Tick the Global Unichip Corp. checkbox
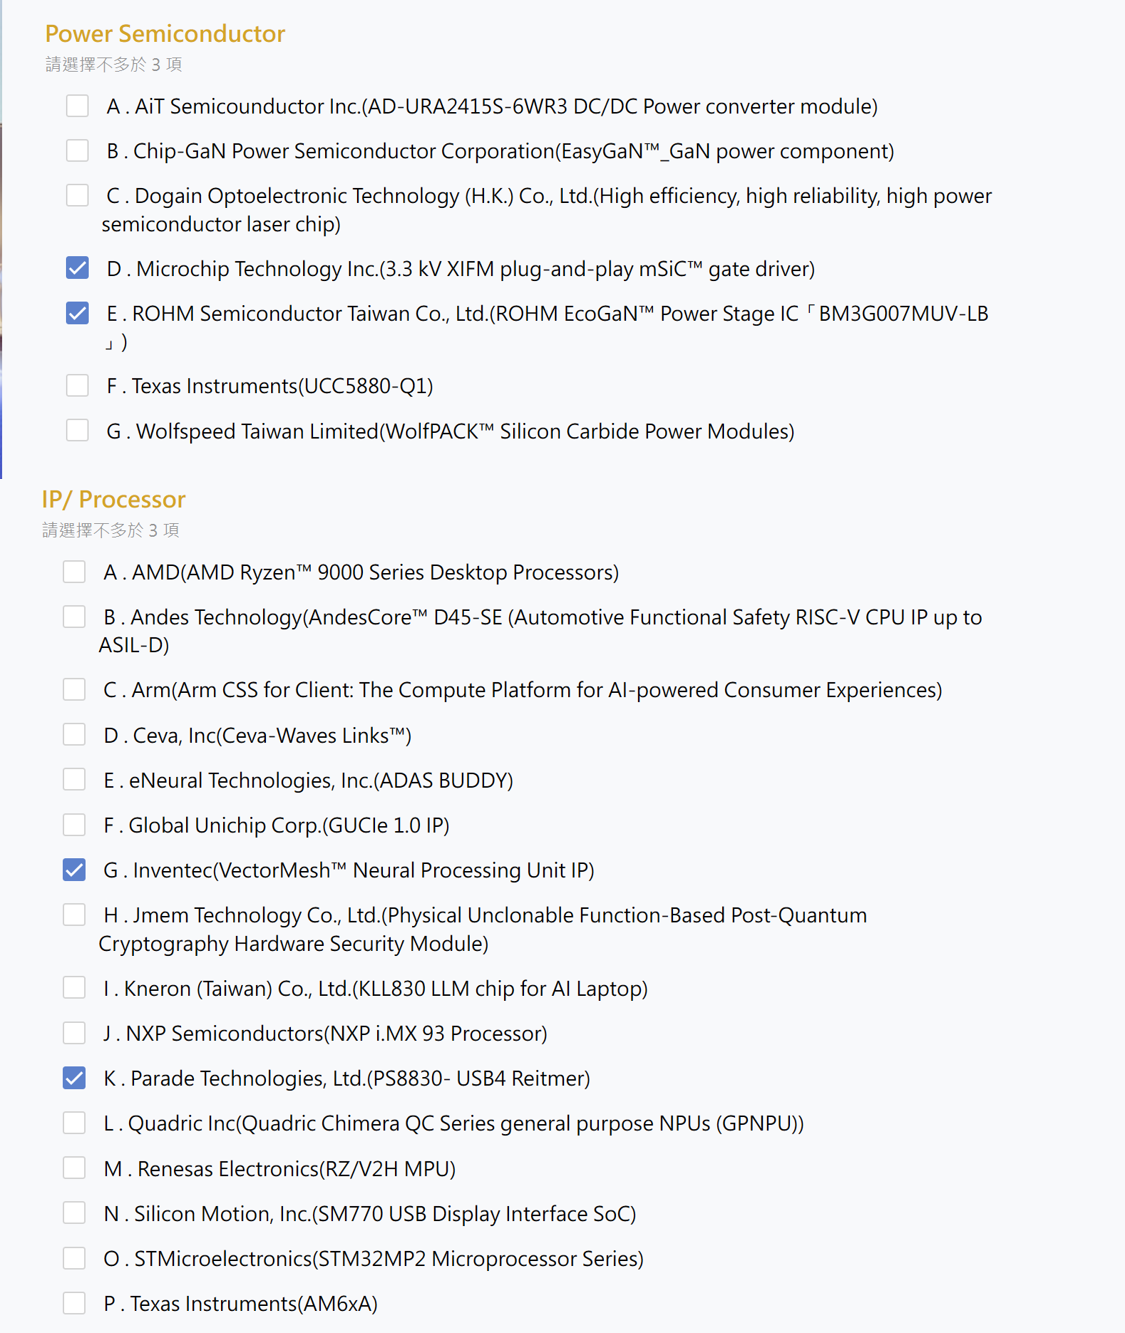The image size is (1125, 1333). tap(74, 824)
